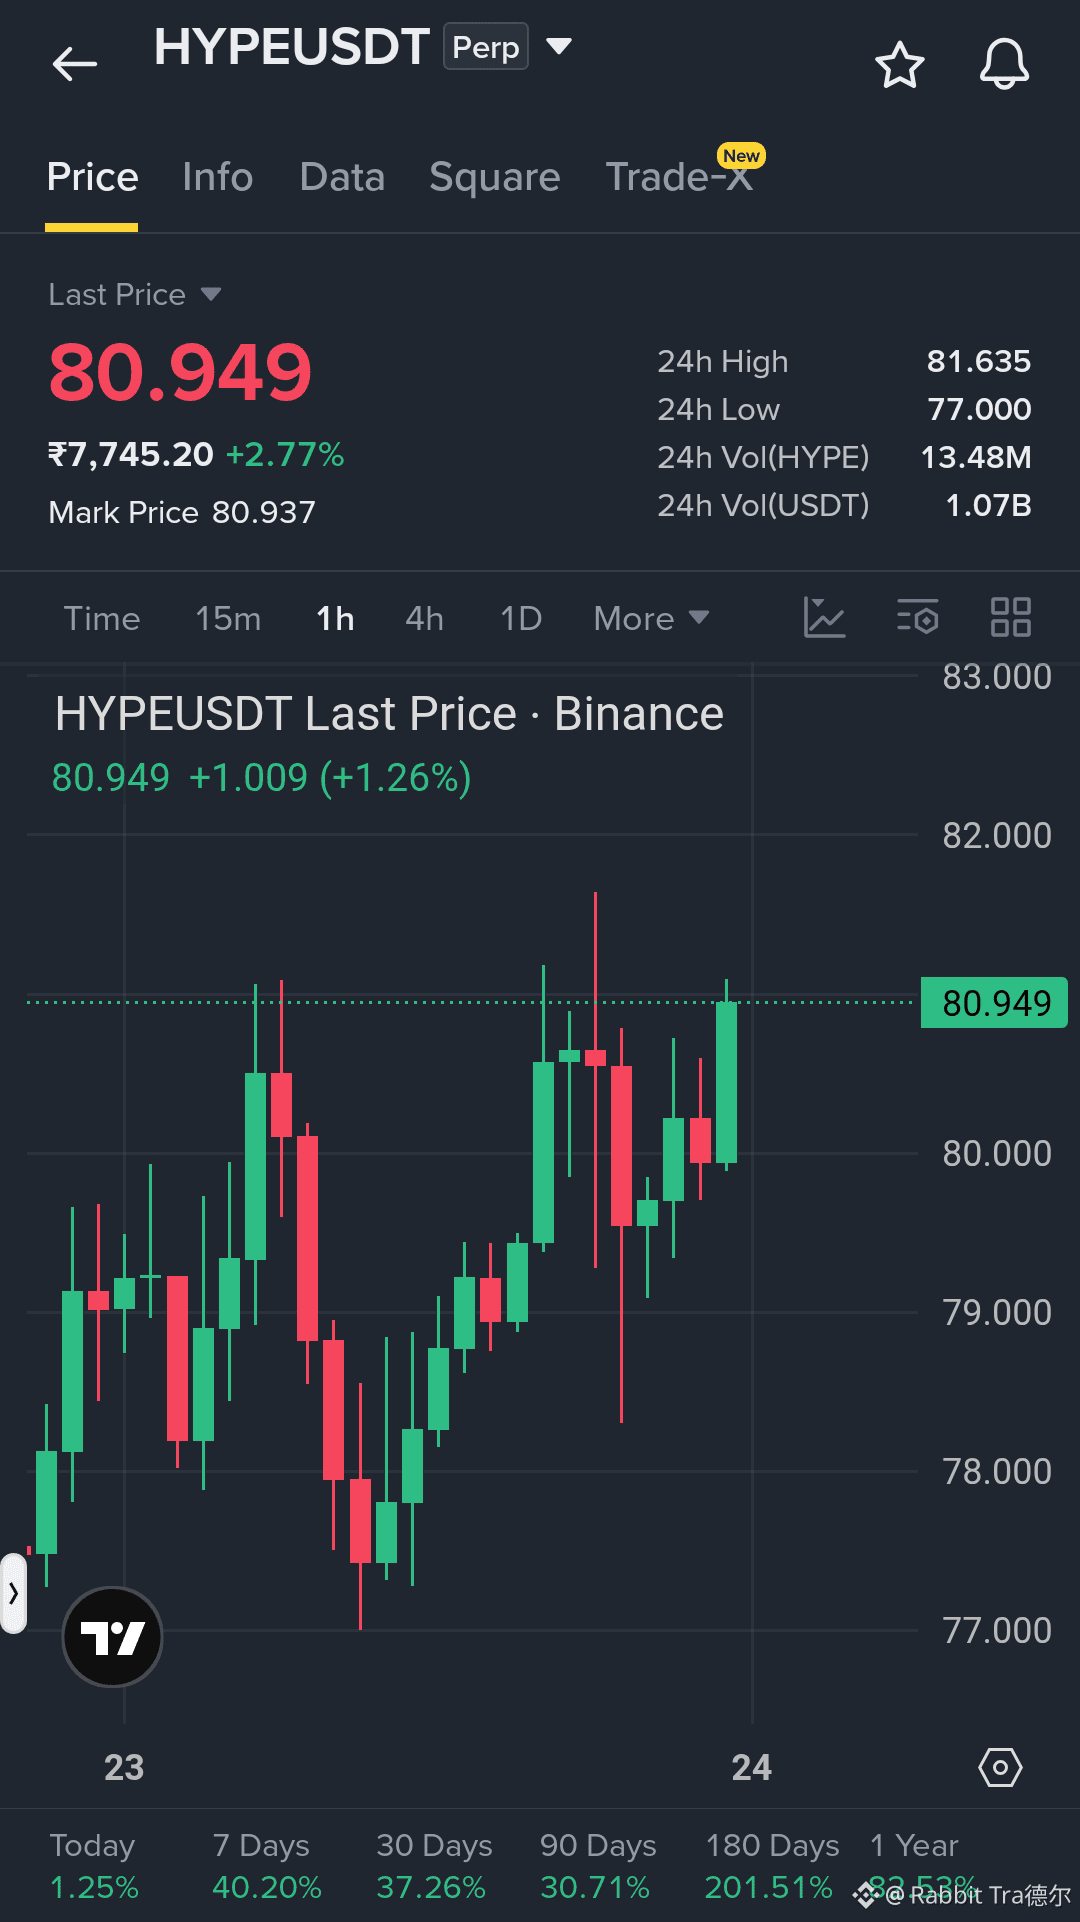This screenshot has height=1922, width=1080.
Task: Tap the 77.000 price axis label
Action: [x=996, y=1630]
